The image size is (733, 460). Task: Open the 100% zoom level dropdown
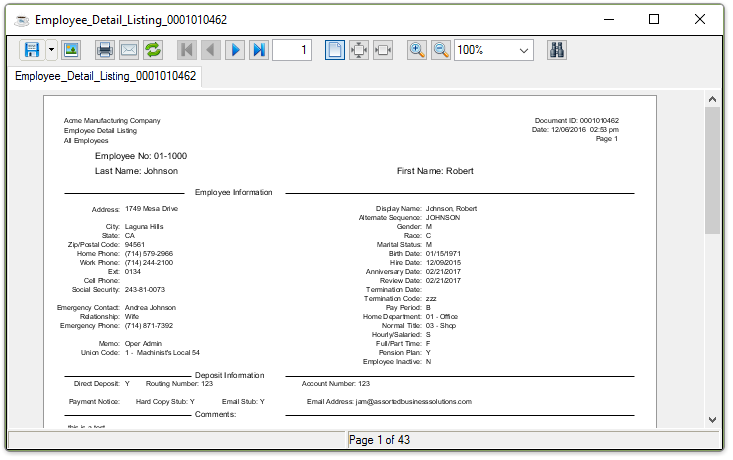(494, 50)
